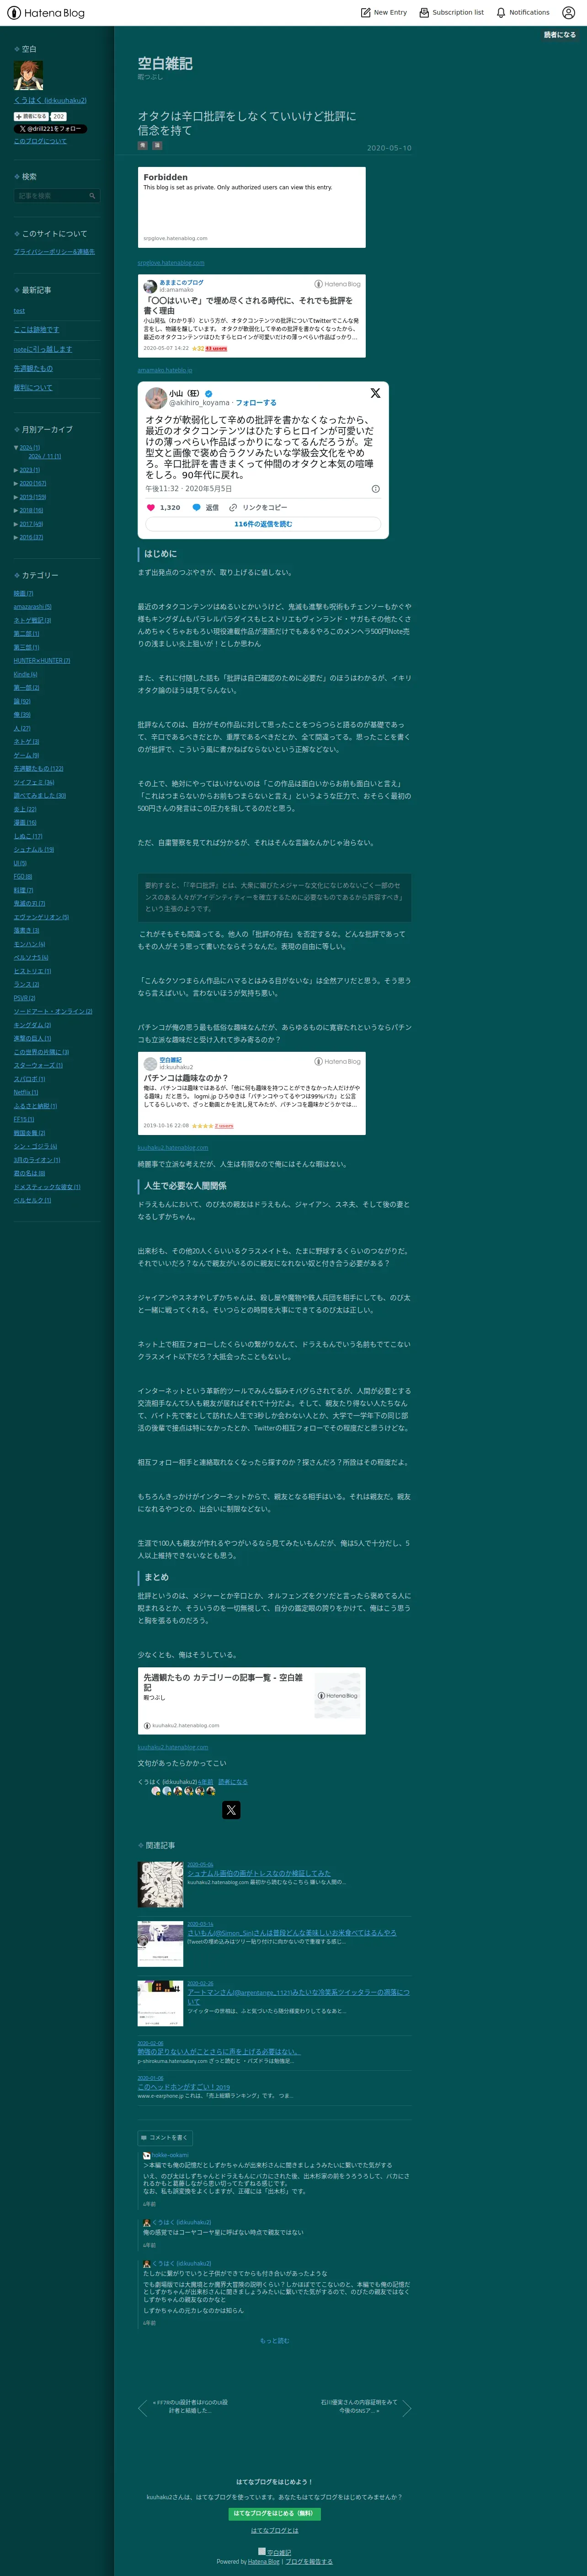Open the article title link

pyautogui.click(x=247, y=123)
